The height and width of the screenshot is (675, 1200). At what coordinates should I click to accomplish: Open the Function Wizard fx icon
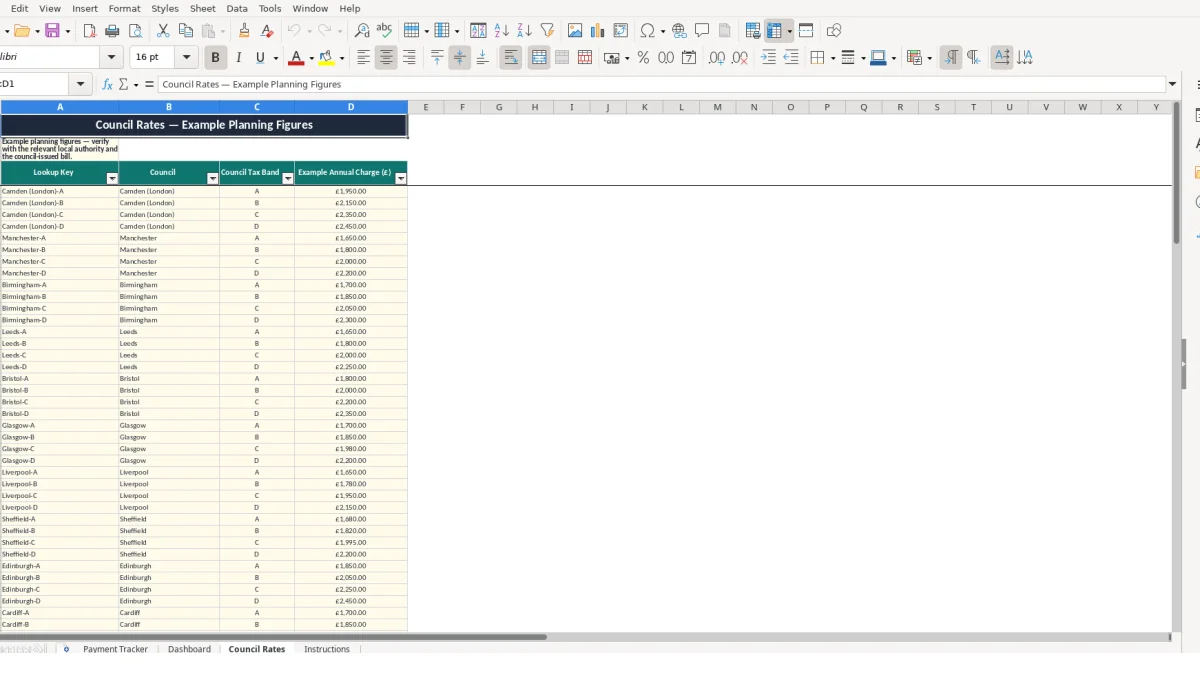point(107,85)
